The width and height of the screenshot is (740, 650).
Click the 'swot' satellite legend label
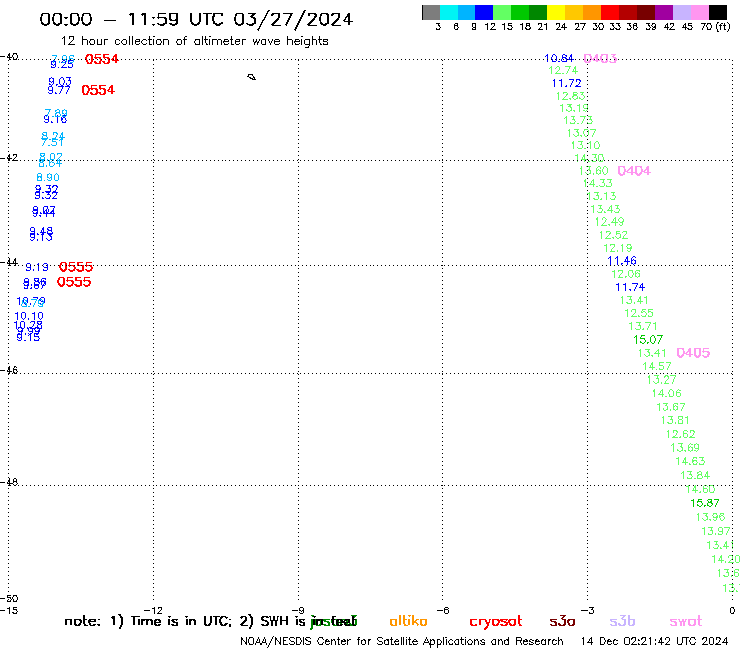tap(686, 622)
